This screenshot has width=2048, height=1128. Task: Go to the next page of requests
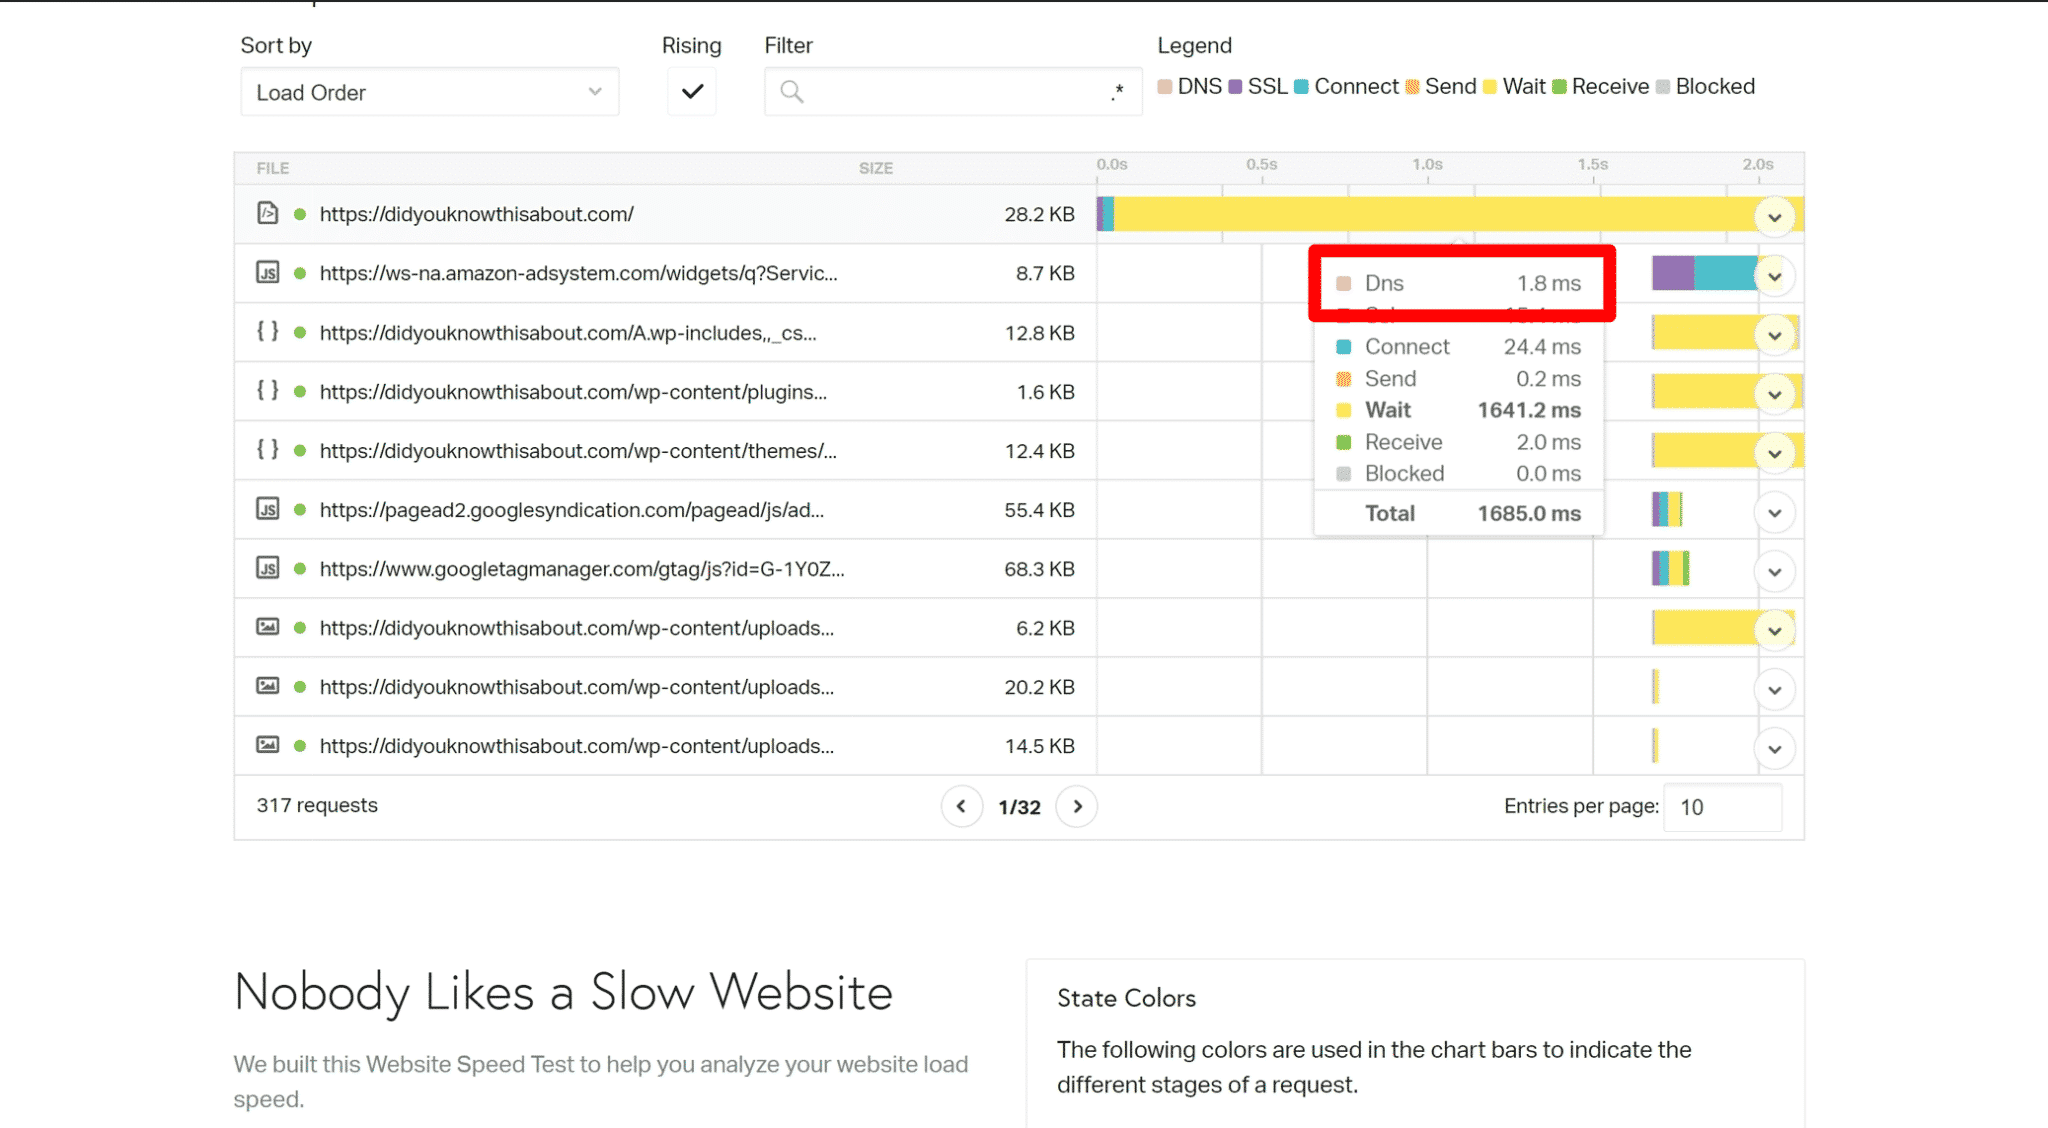tap(1077, 806)
